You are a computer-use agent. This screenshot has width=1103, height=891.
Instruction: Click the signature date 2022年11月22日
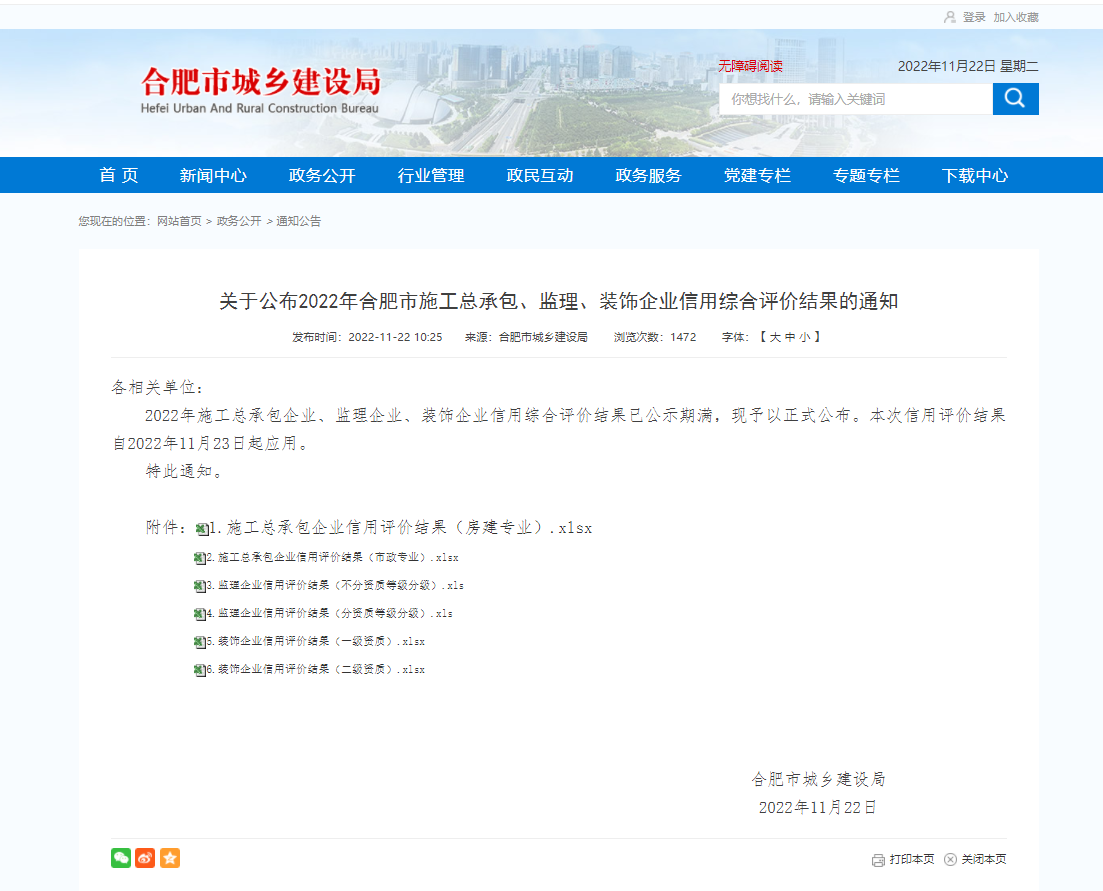tap(817, 807)
